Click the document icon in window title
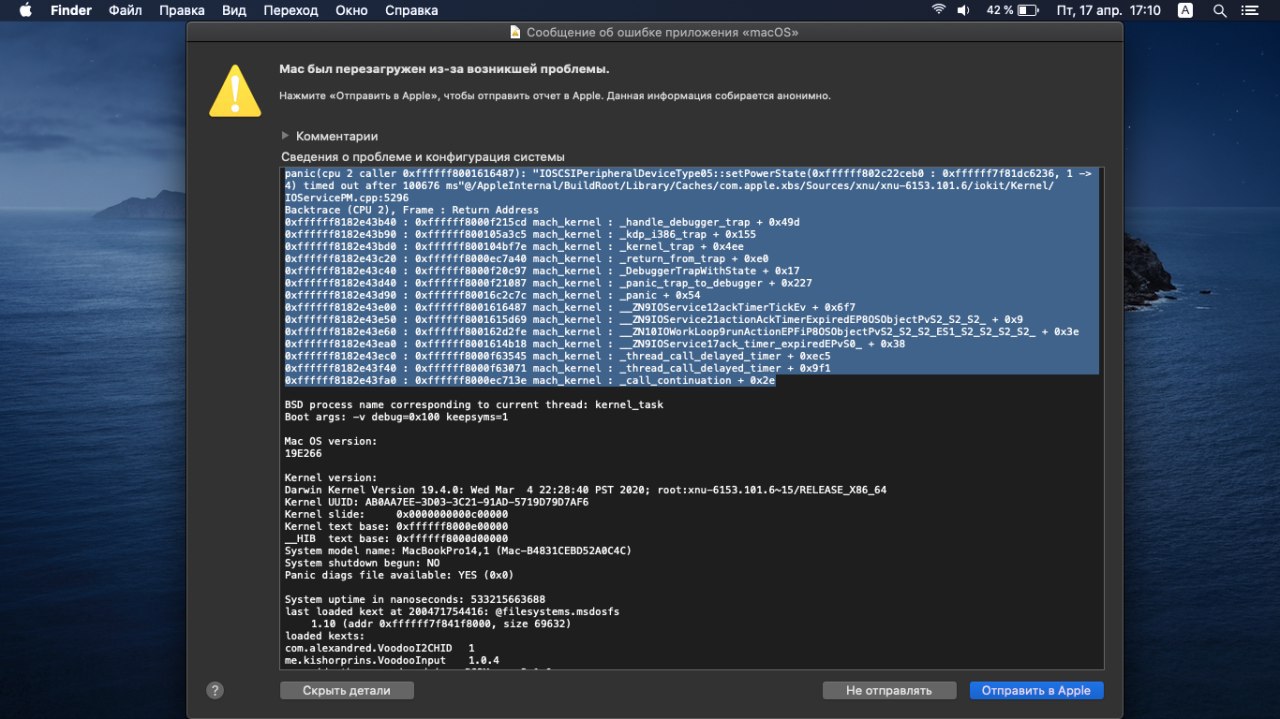 click(515, 32)
